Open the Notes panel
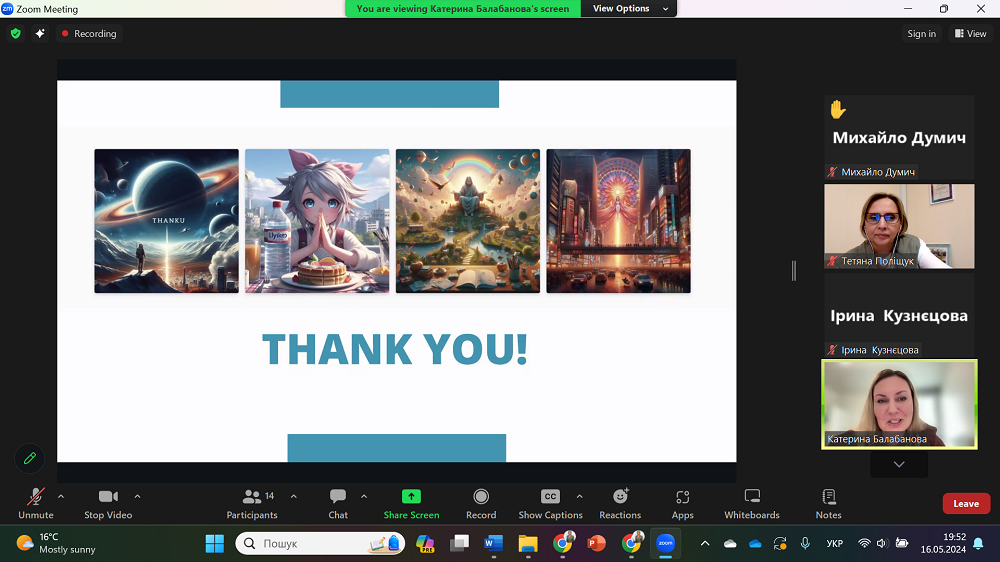Screen dimensions: 1000x562 click(828, 502)
